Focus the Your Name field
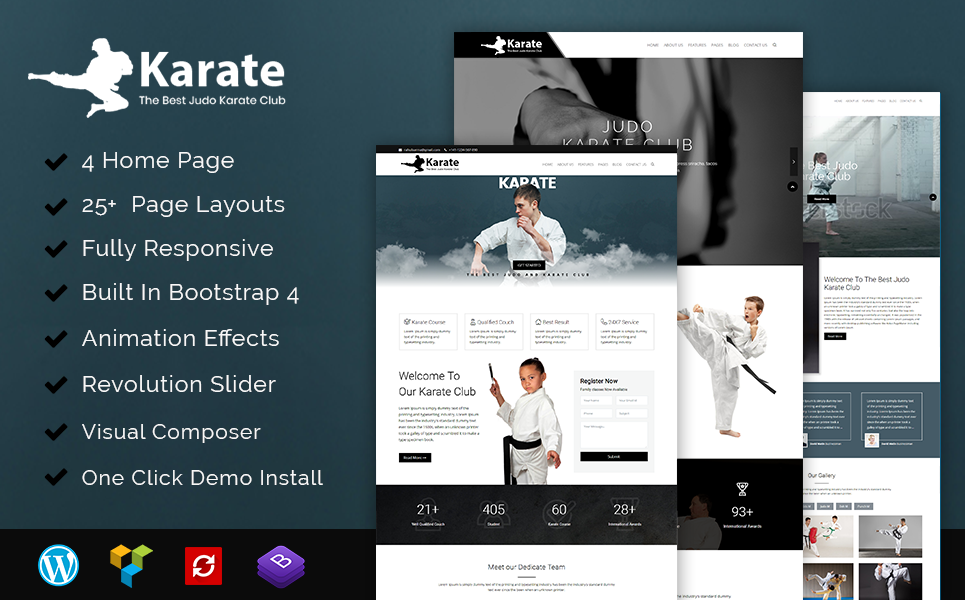 pos(596,400)
